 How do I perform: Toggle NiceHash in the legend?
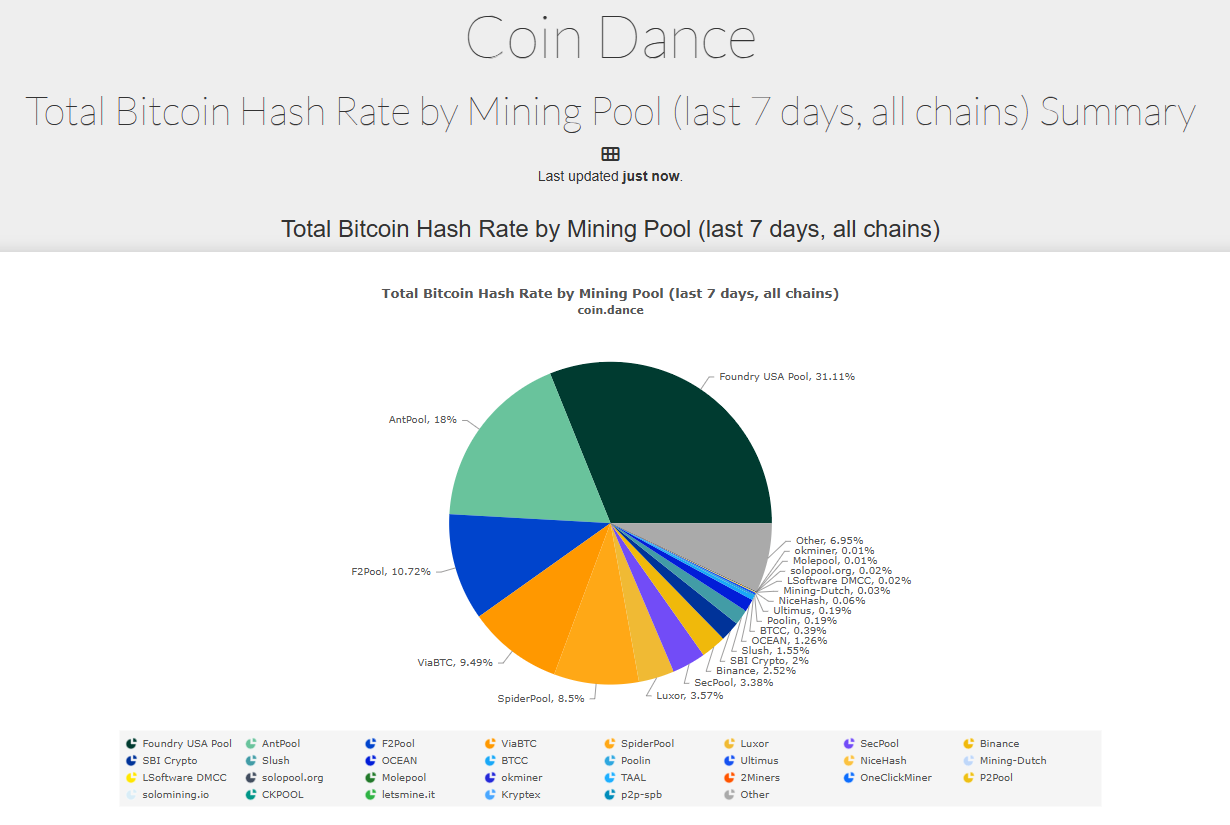[x=849, y=760]
